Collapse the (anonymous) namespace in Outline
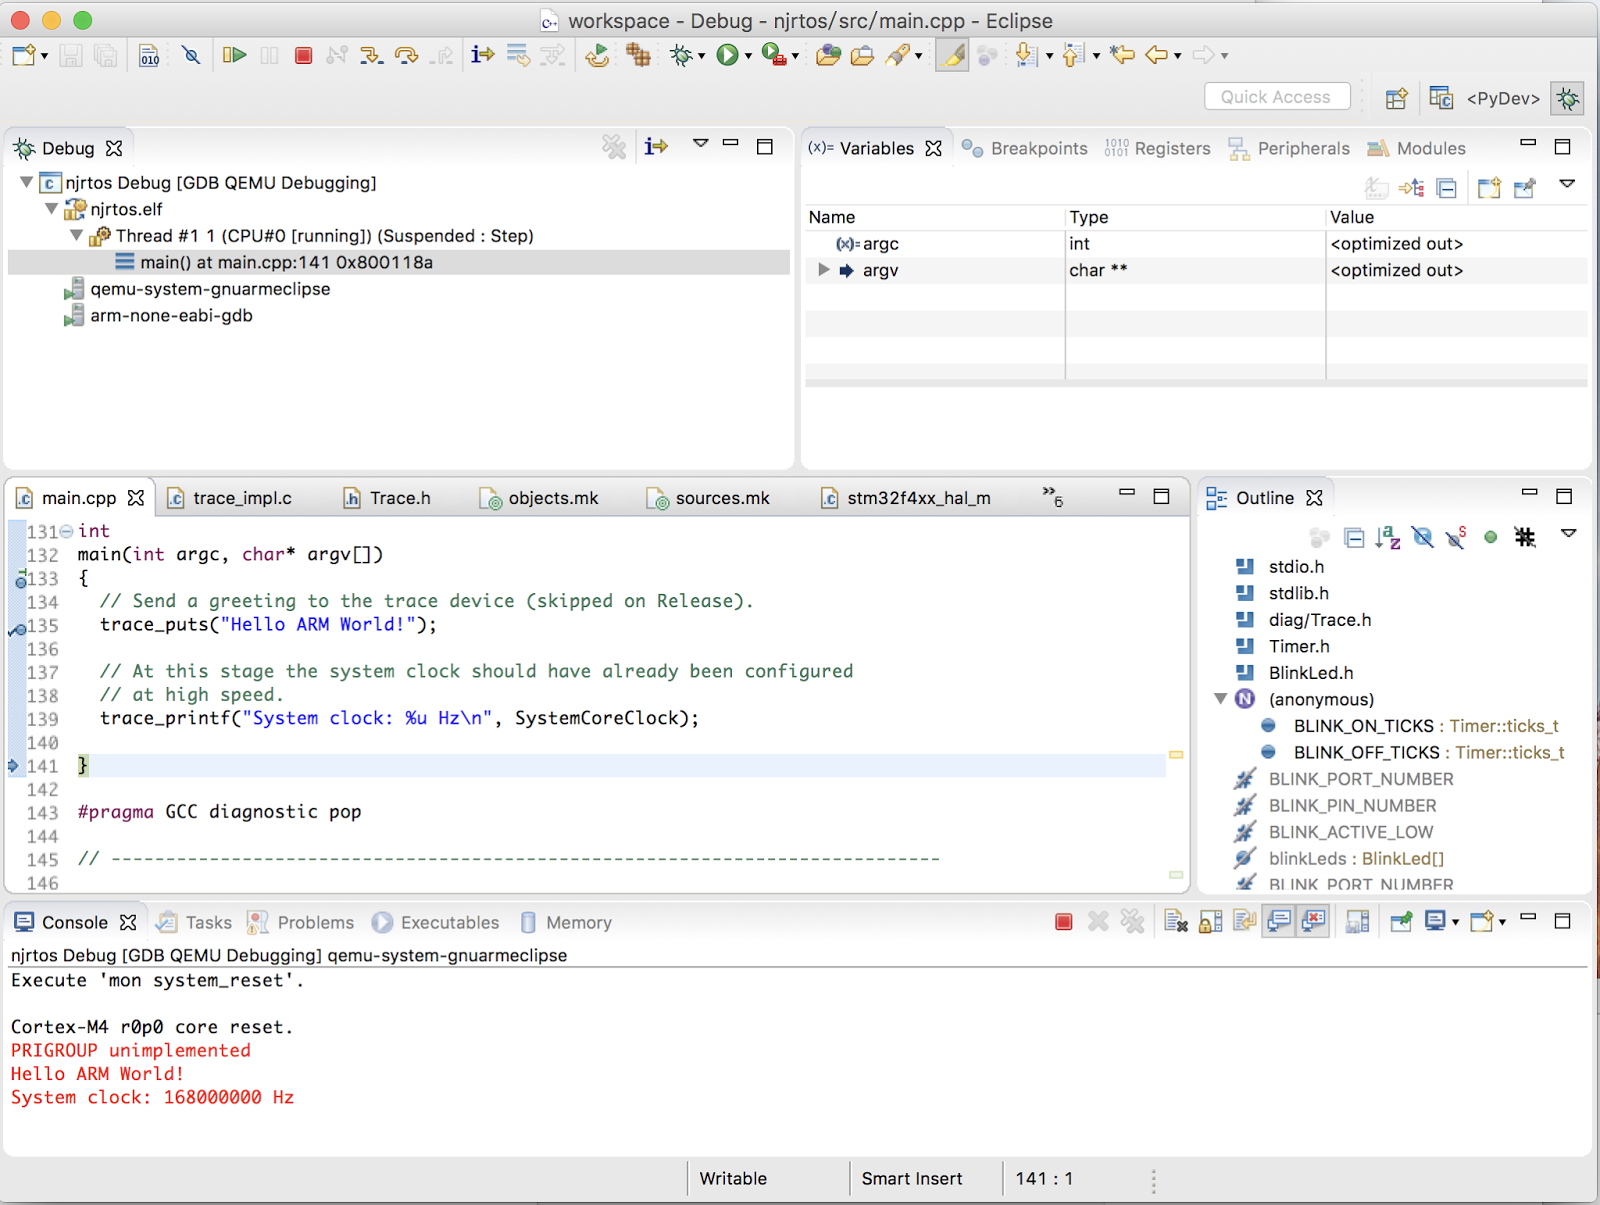Image resolution: width=1600 pixels, height=1205 pixels. coord(1222,699)
